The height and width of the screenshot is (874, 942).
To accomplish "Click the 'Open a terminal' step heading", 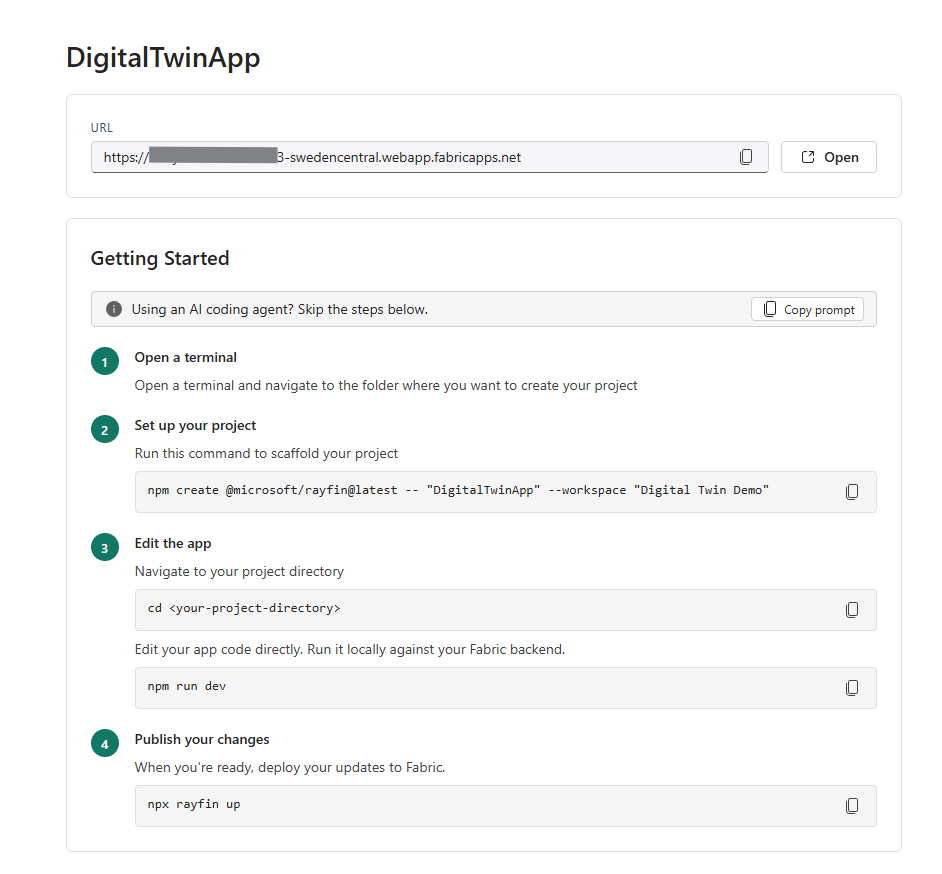I will point(186,357).
